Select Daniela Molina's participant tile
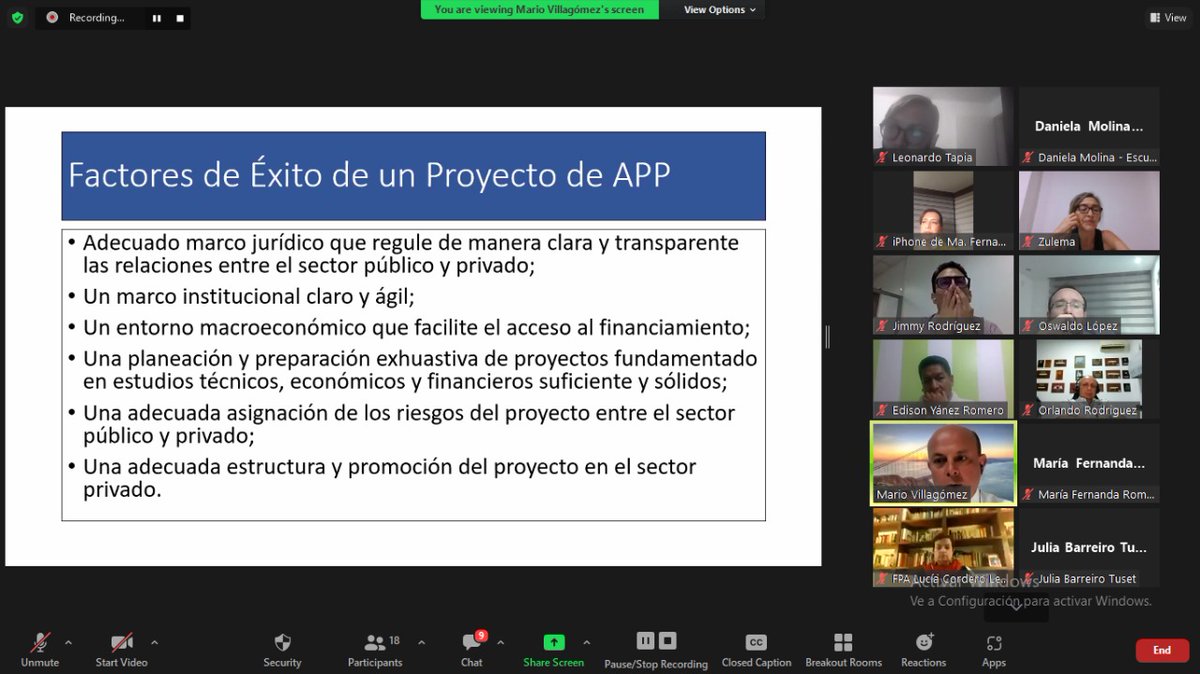 click(1089, 126)
